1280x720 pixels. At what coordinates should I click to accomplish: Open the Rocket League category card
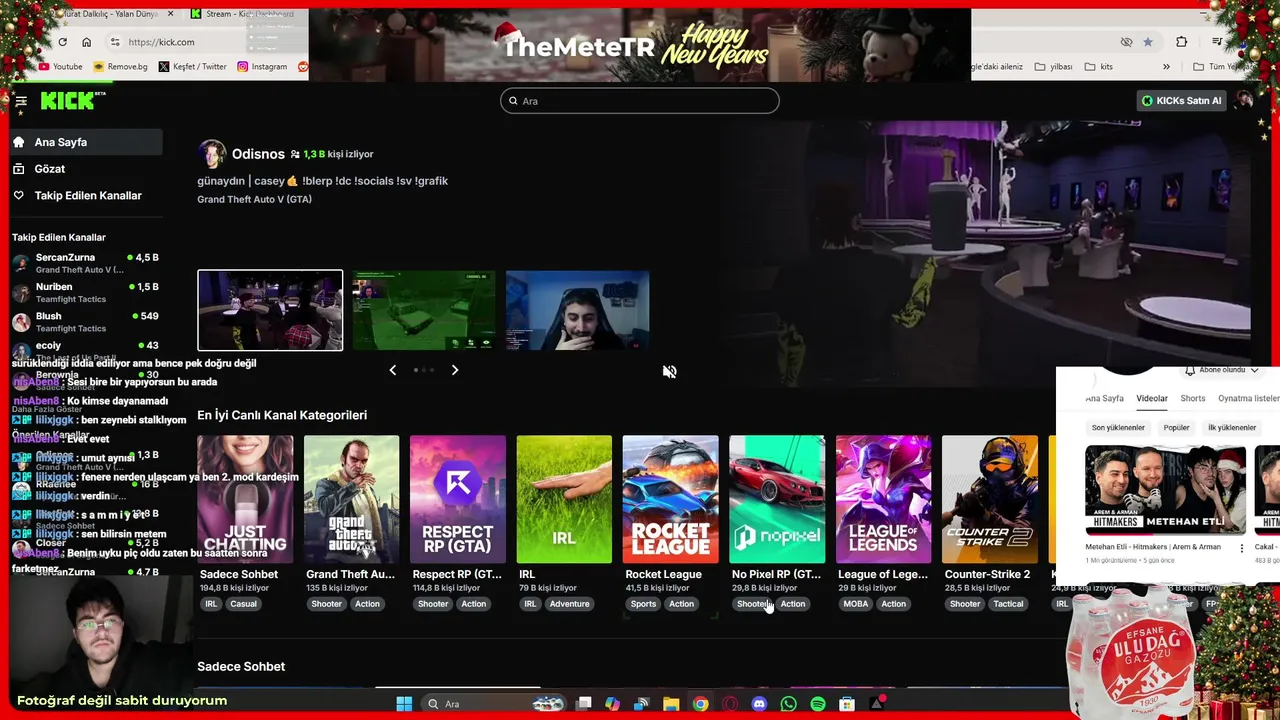[670, 499]
